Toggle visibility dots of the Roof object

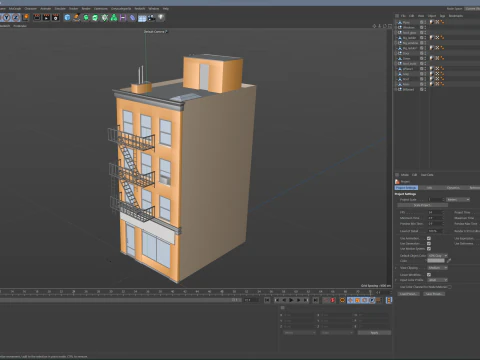425,79
